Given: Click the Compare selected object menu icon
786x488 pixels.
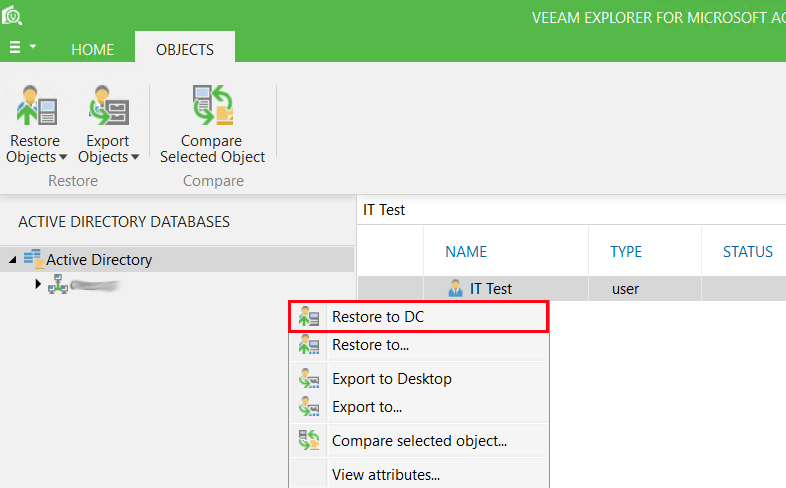Looking at the screenshot, I should pyautogui.click(x=309, y=440).
